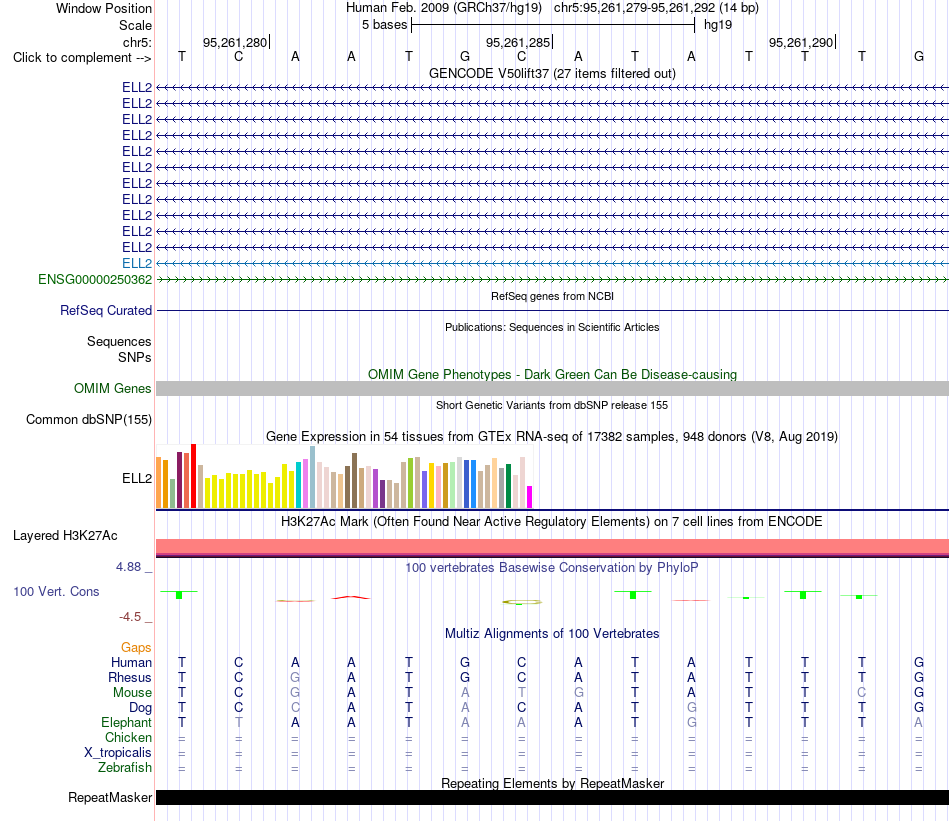
Task: Click the ELL2 label of GTEx chart
Action: [x=137, y=478]
